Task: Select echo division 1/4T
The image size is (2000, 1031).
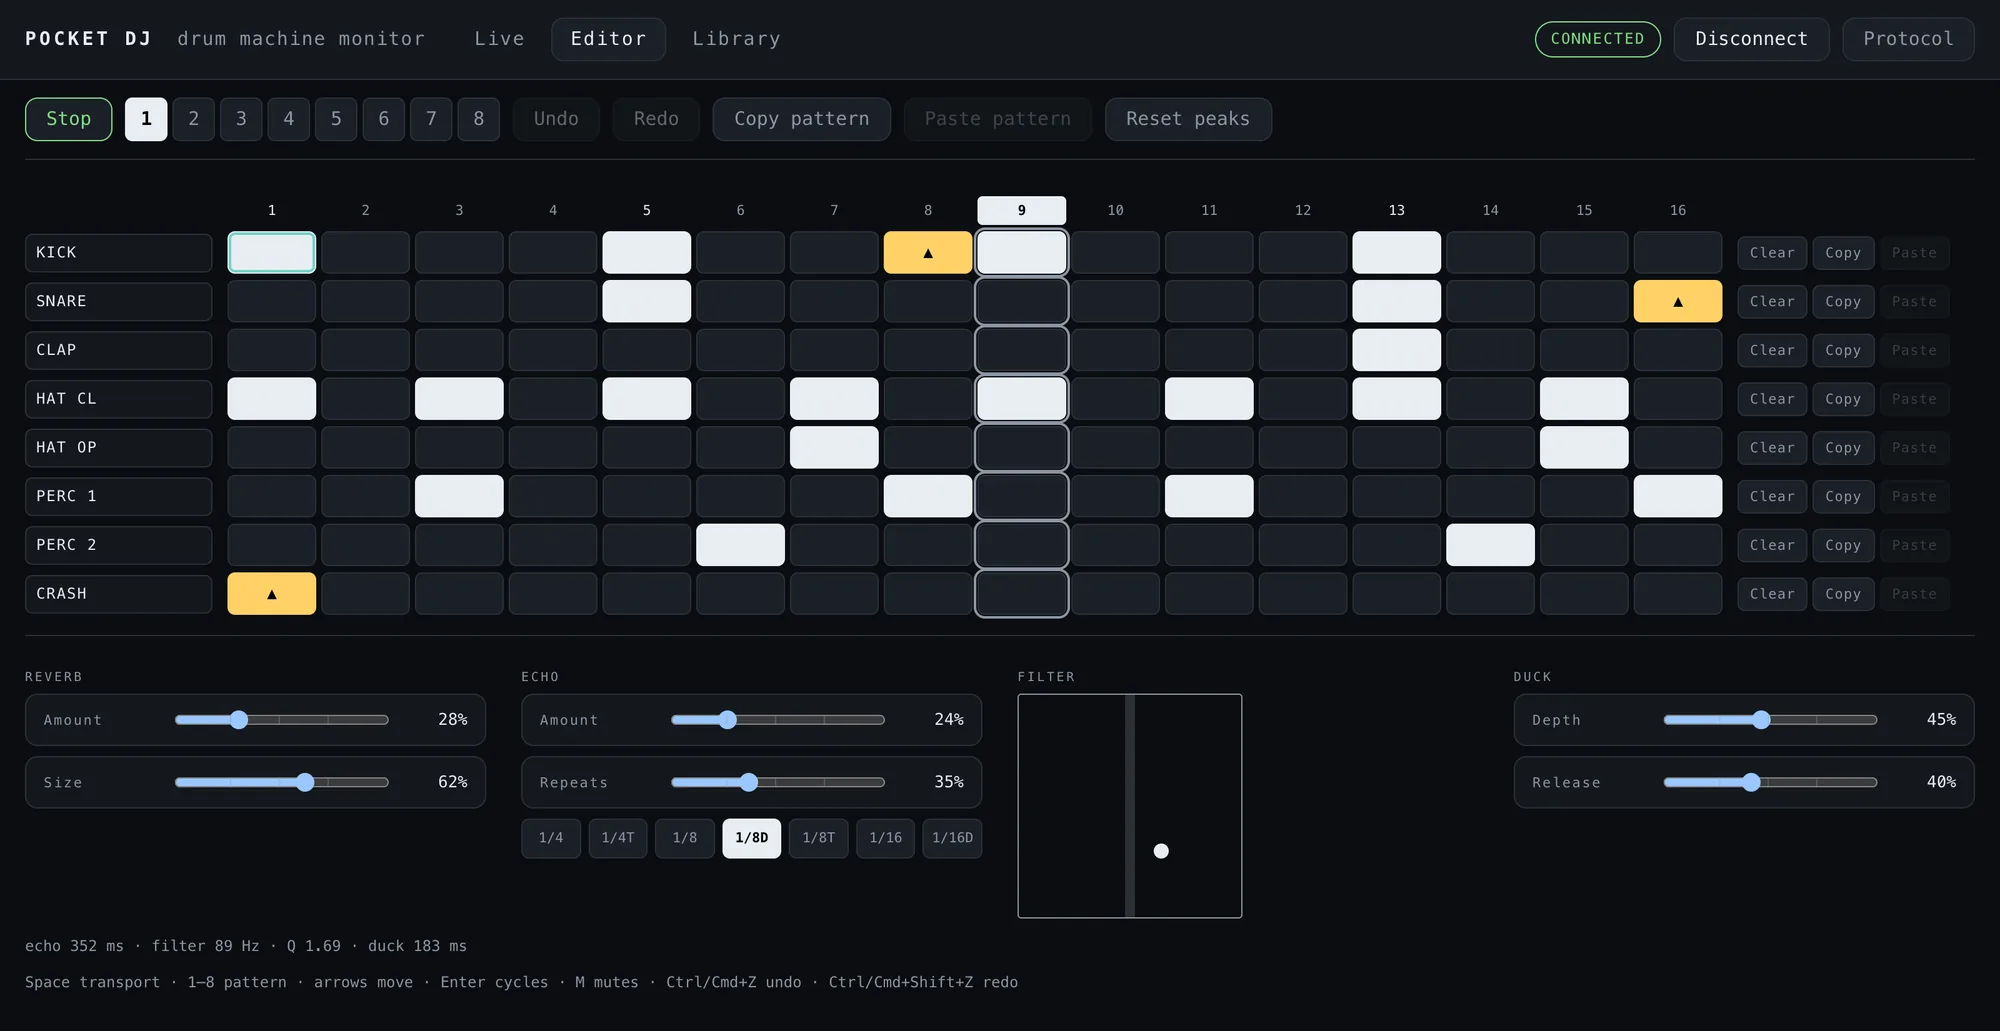Action: click(x=618, y=838)
